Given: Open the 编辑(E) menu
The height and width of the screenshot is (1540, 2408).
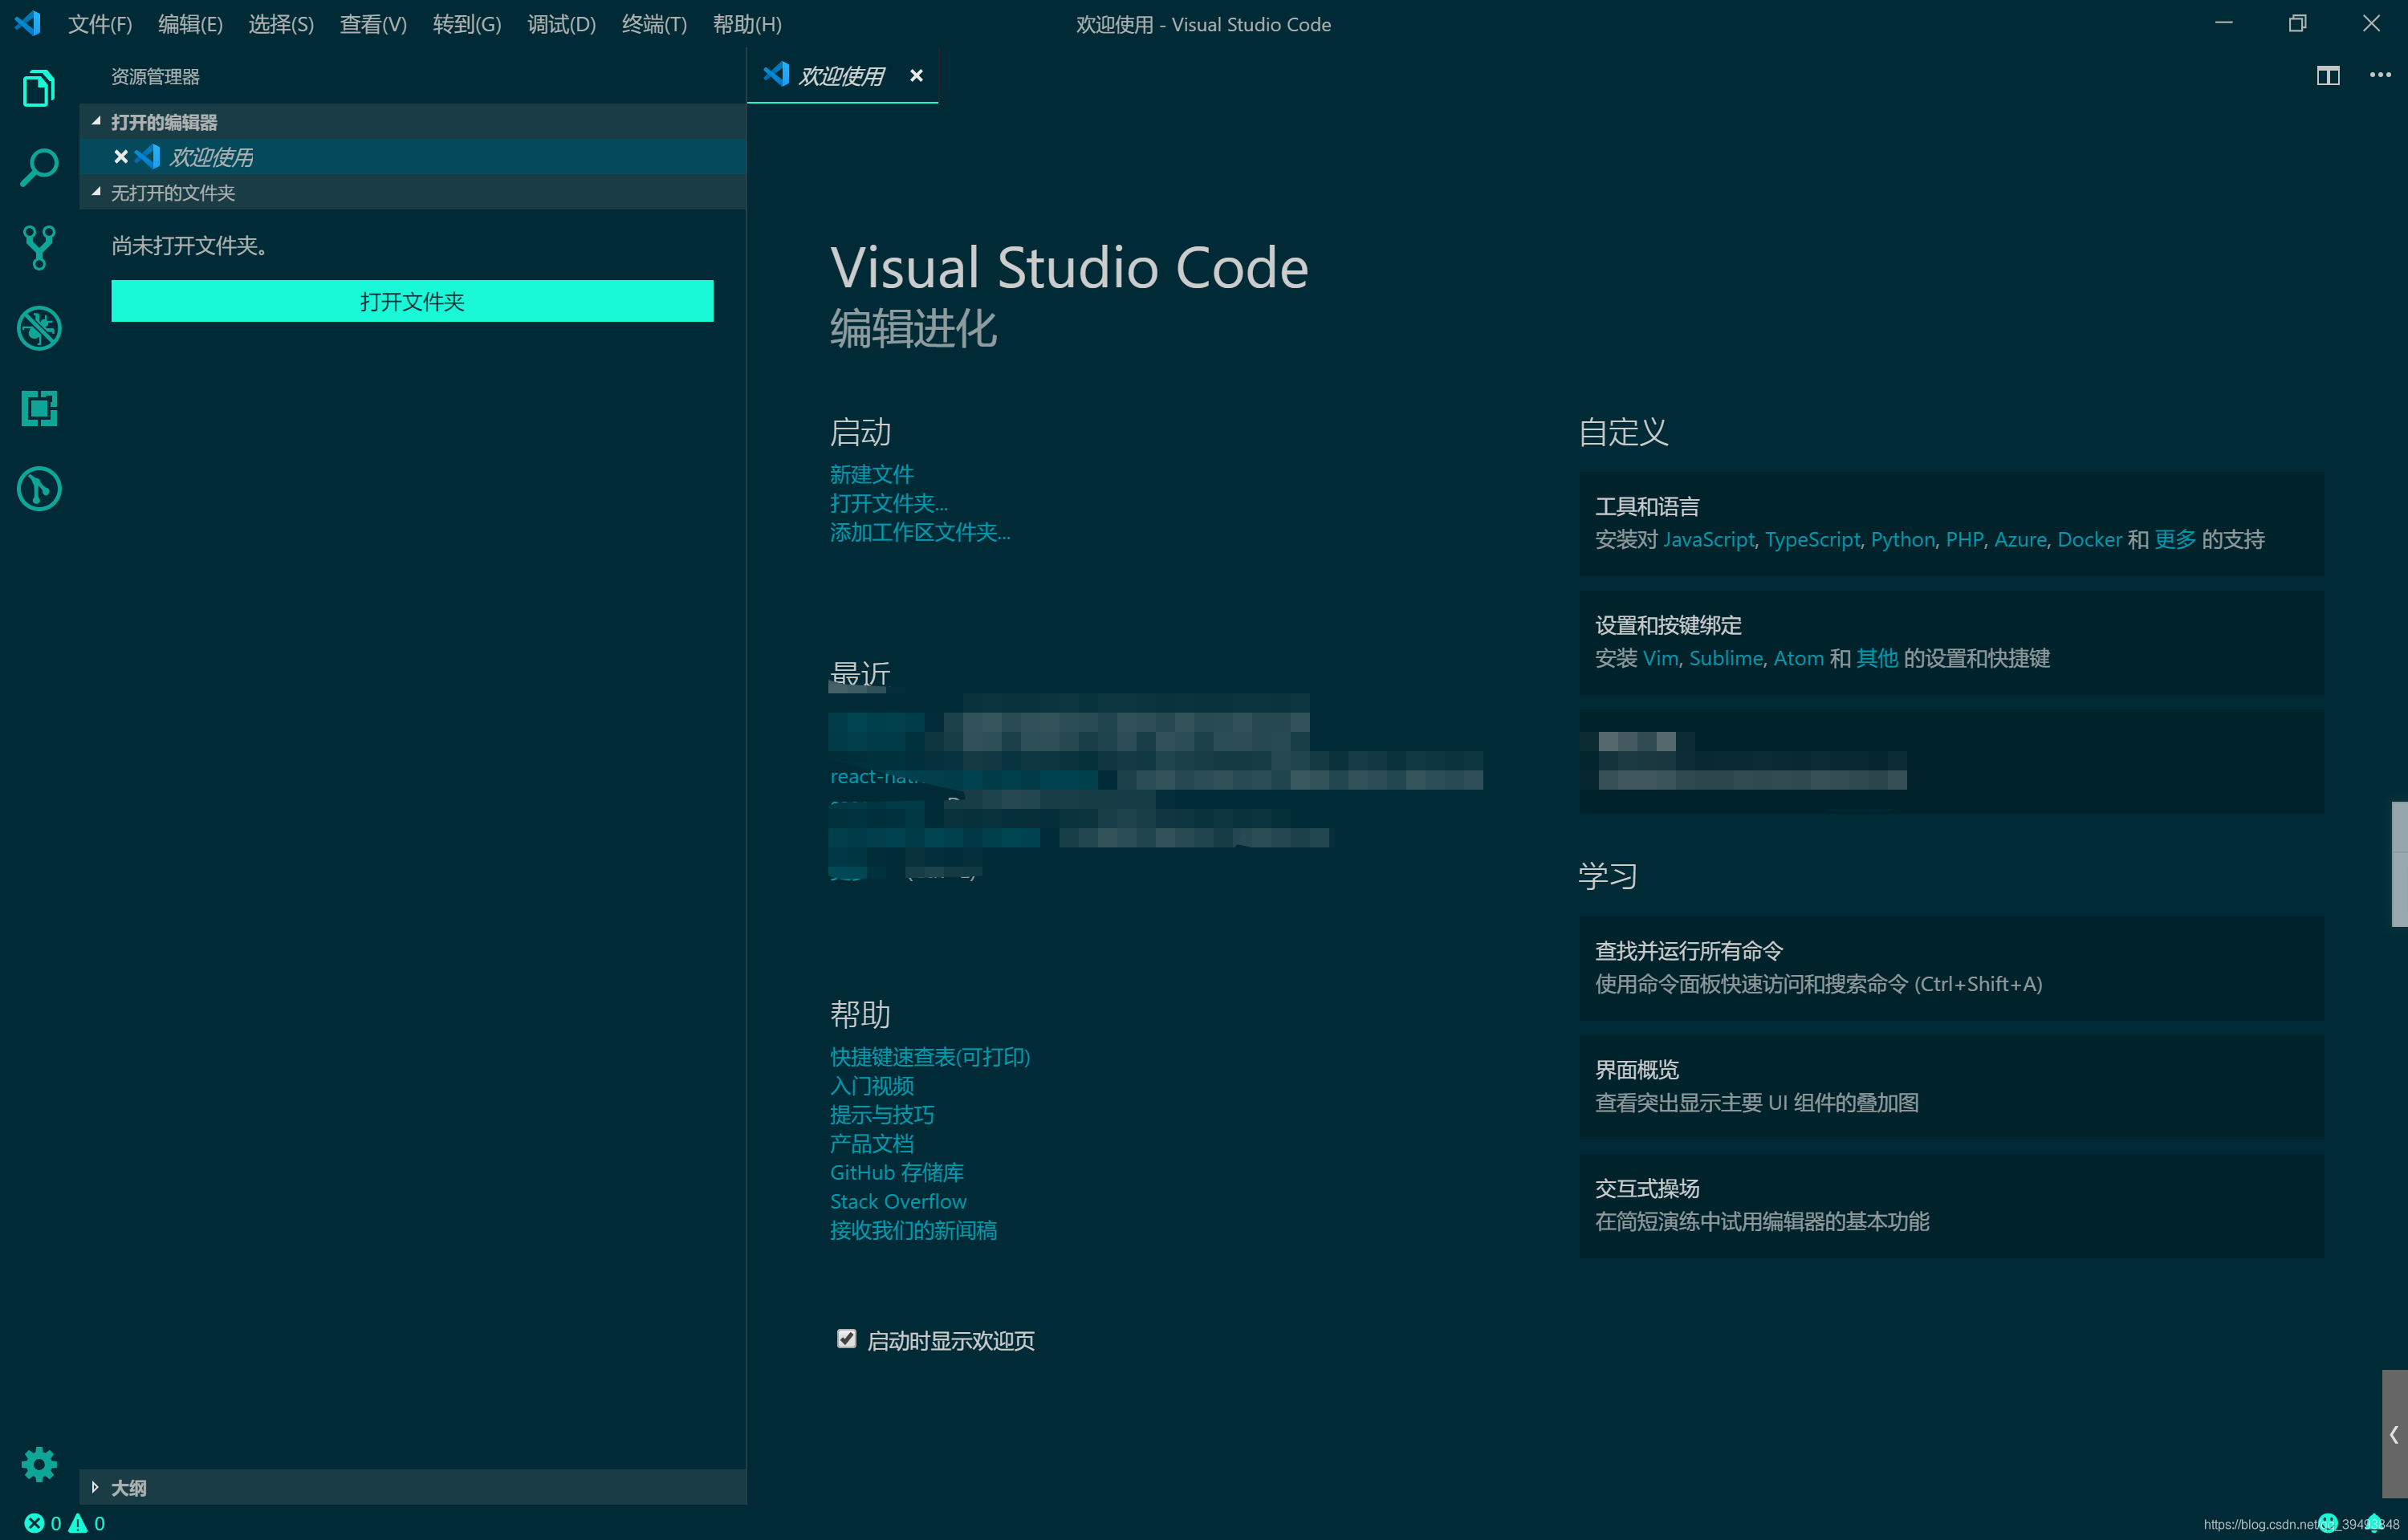Looking at the screenshot, I should (190, 24).
